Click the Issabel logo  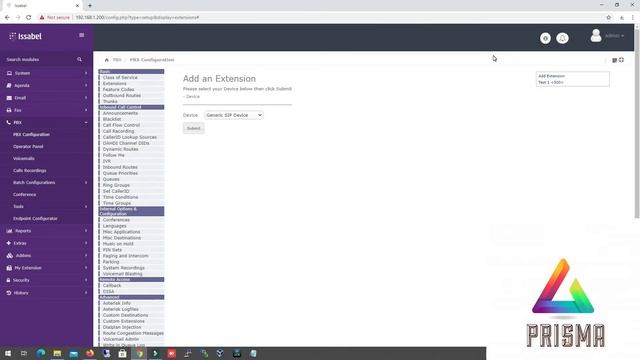(x=25, y=36)
